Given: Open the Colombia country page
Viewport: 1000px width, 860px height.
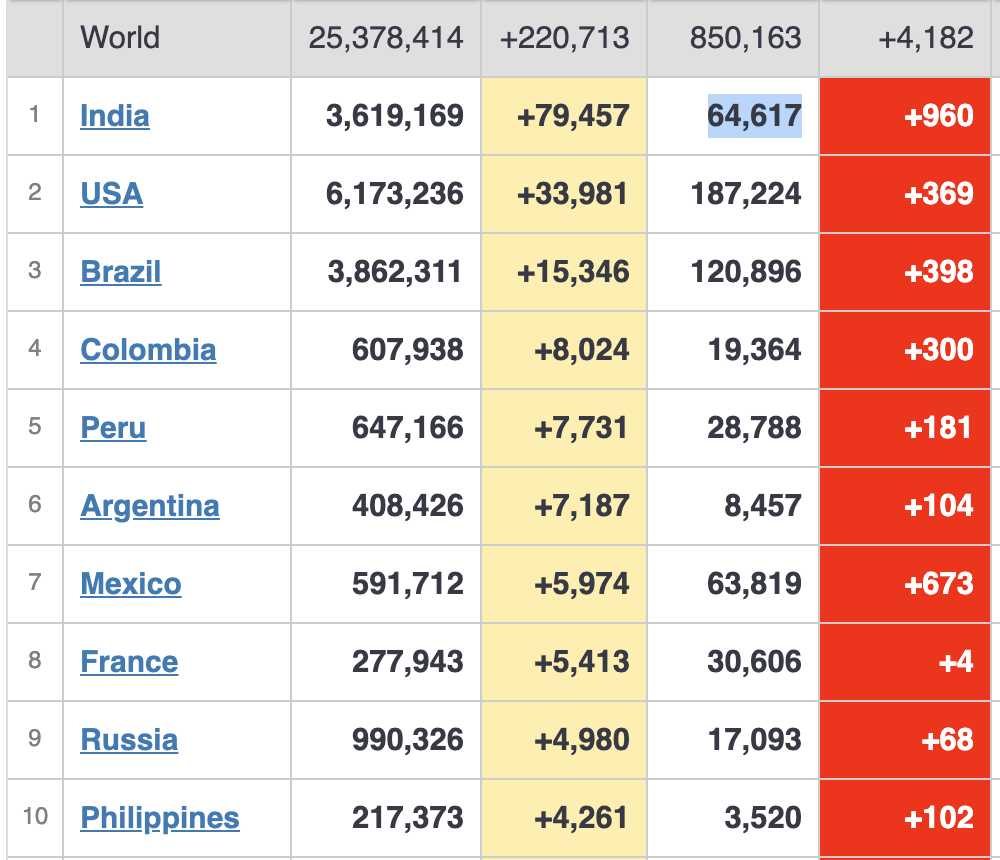Looking at the screenshot, I should click(148, 350).
